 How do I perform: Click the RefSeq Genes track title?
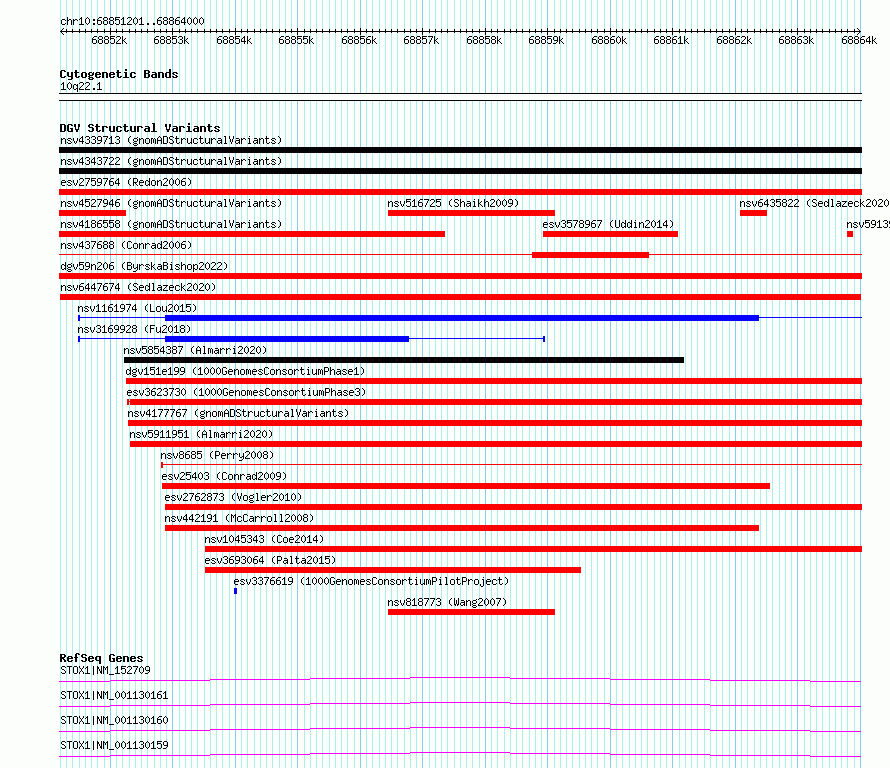pos(101,658)
